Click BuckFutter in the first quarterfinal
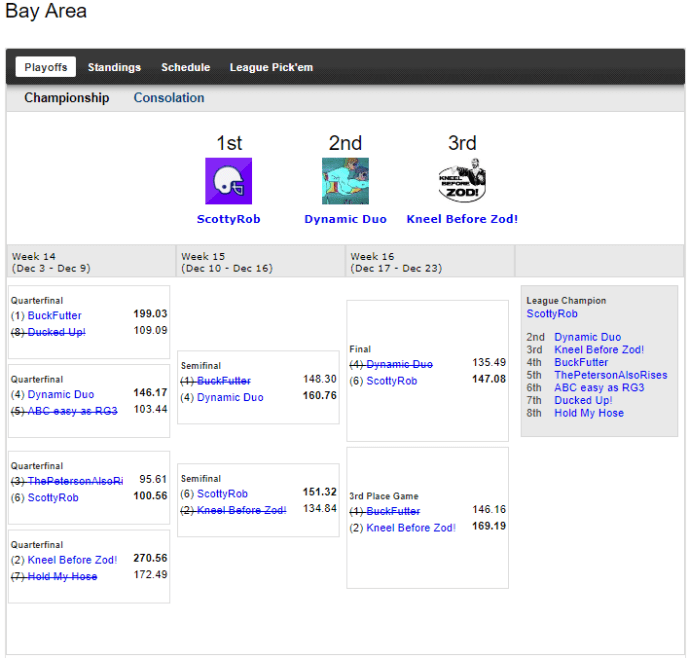Screen dimensions: 689x658 [54, 315]
